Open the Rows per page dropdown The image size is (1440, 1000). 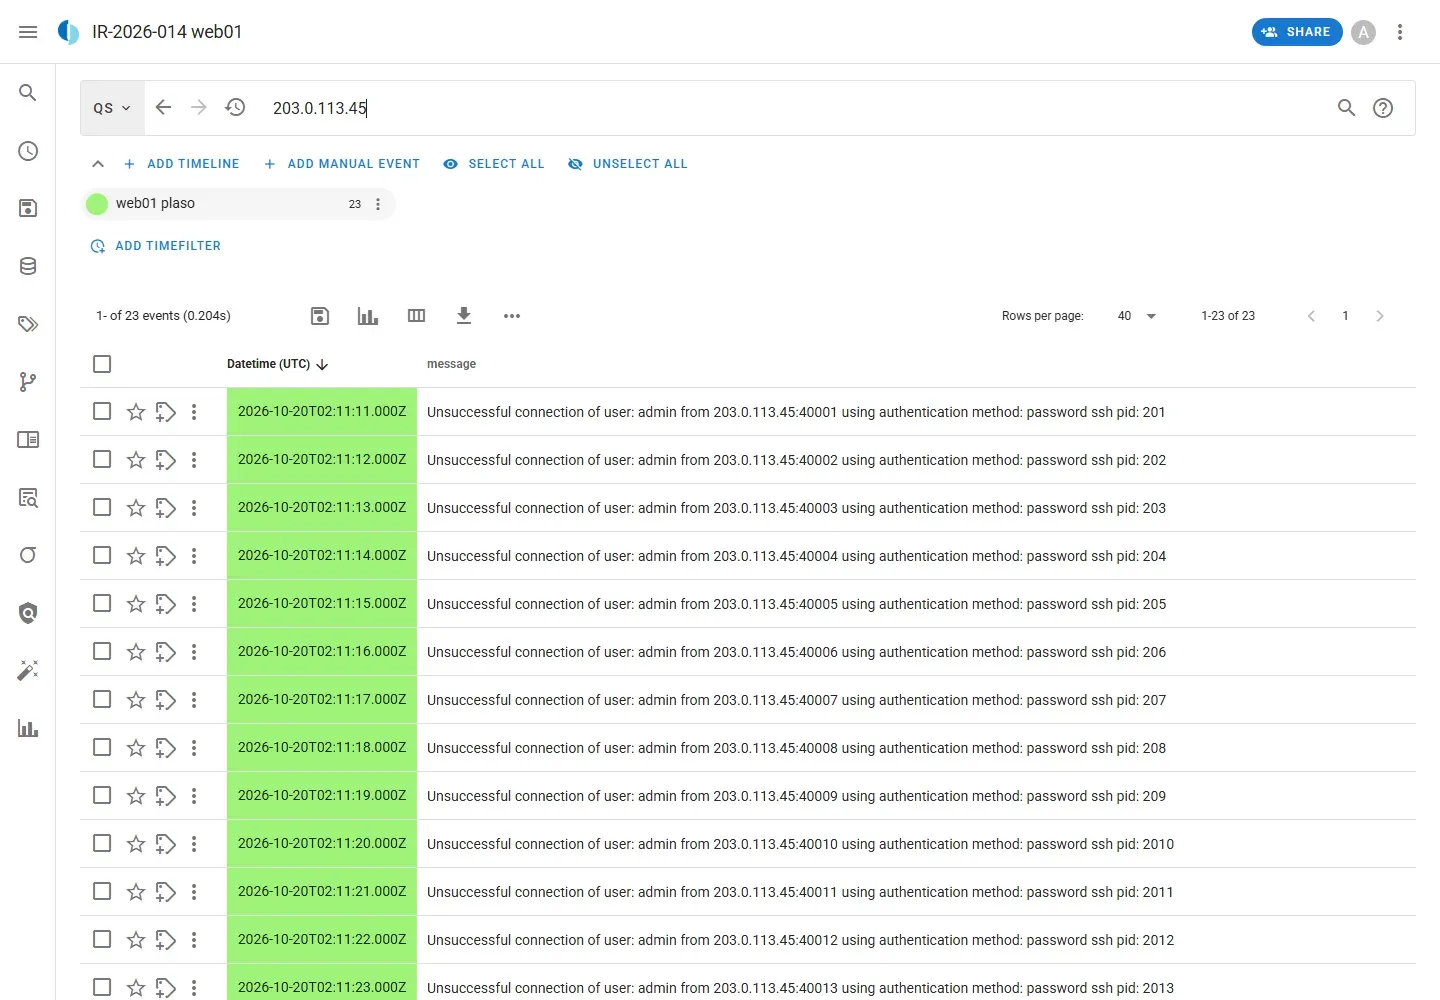pyautogui.click(x=1137, y=316)
